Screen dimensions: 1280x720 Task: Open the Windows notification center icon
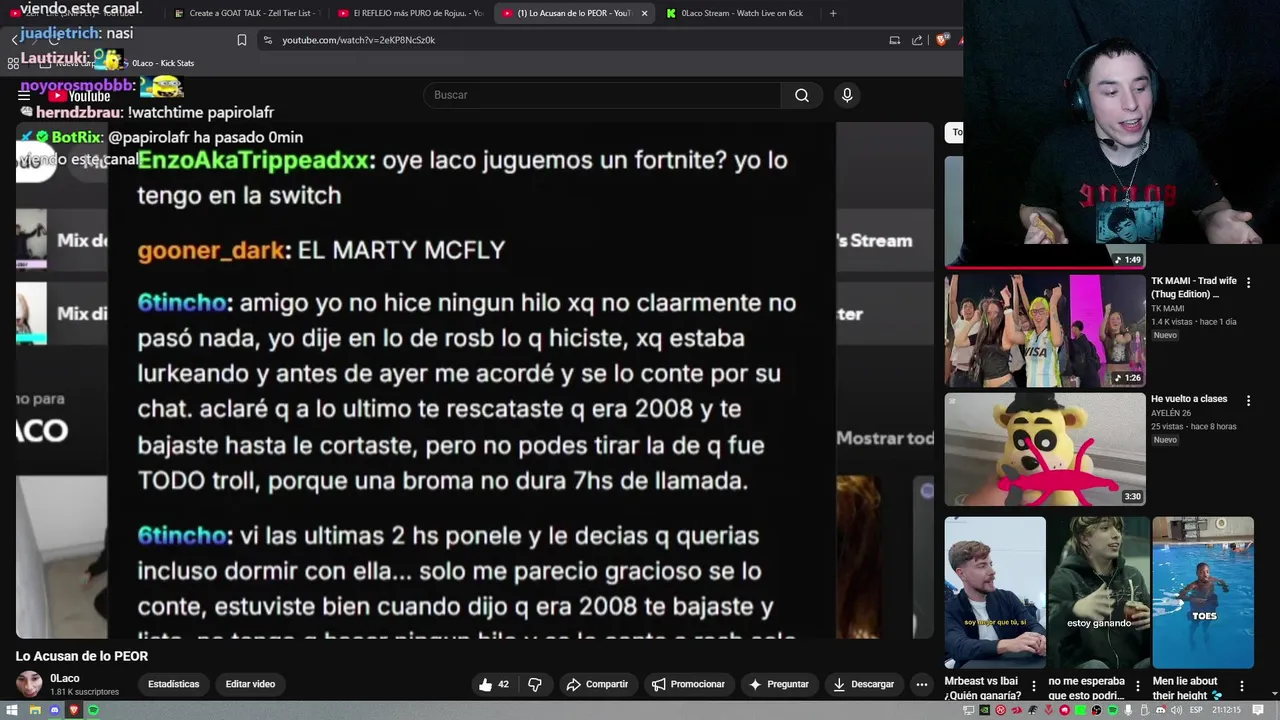pos(1258,710)
